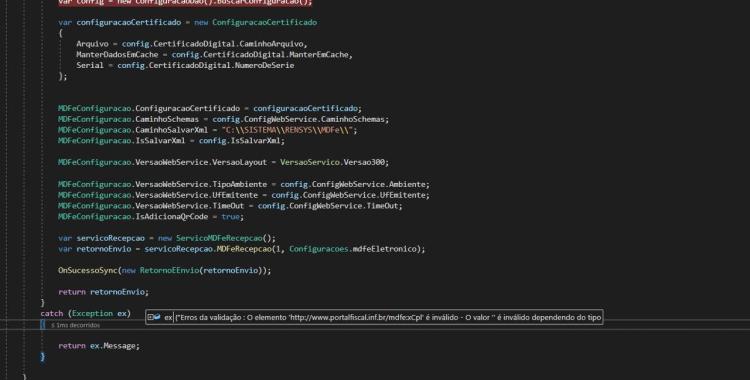Click the 'VersaoLayout' property

(240, 162)
